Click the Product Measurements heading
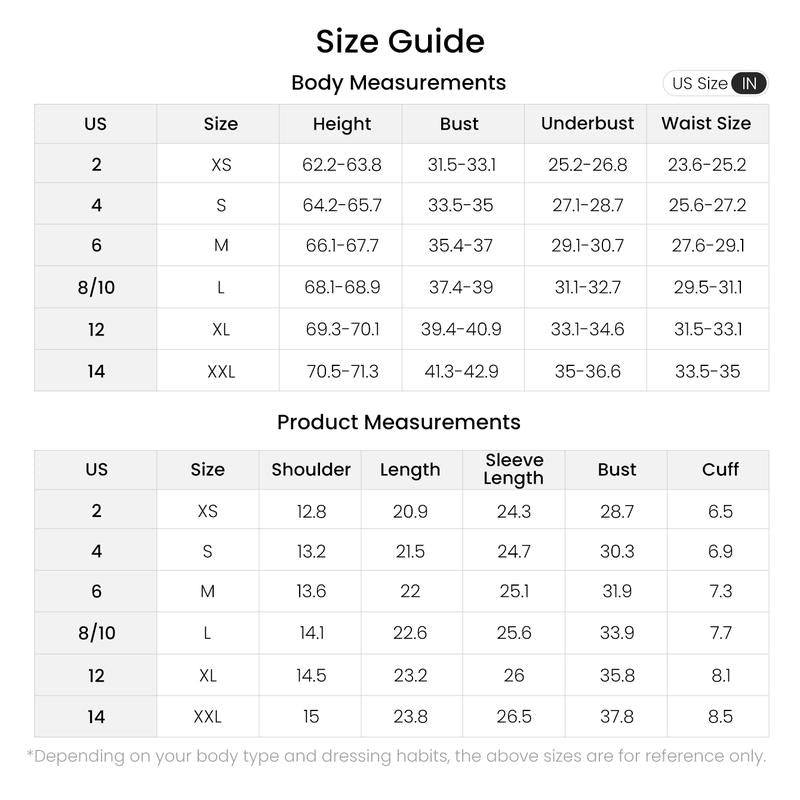This screenshot has width=800, height=800. (x=398, y=422)
